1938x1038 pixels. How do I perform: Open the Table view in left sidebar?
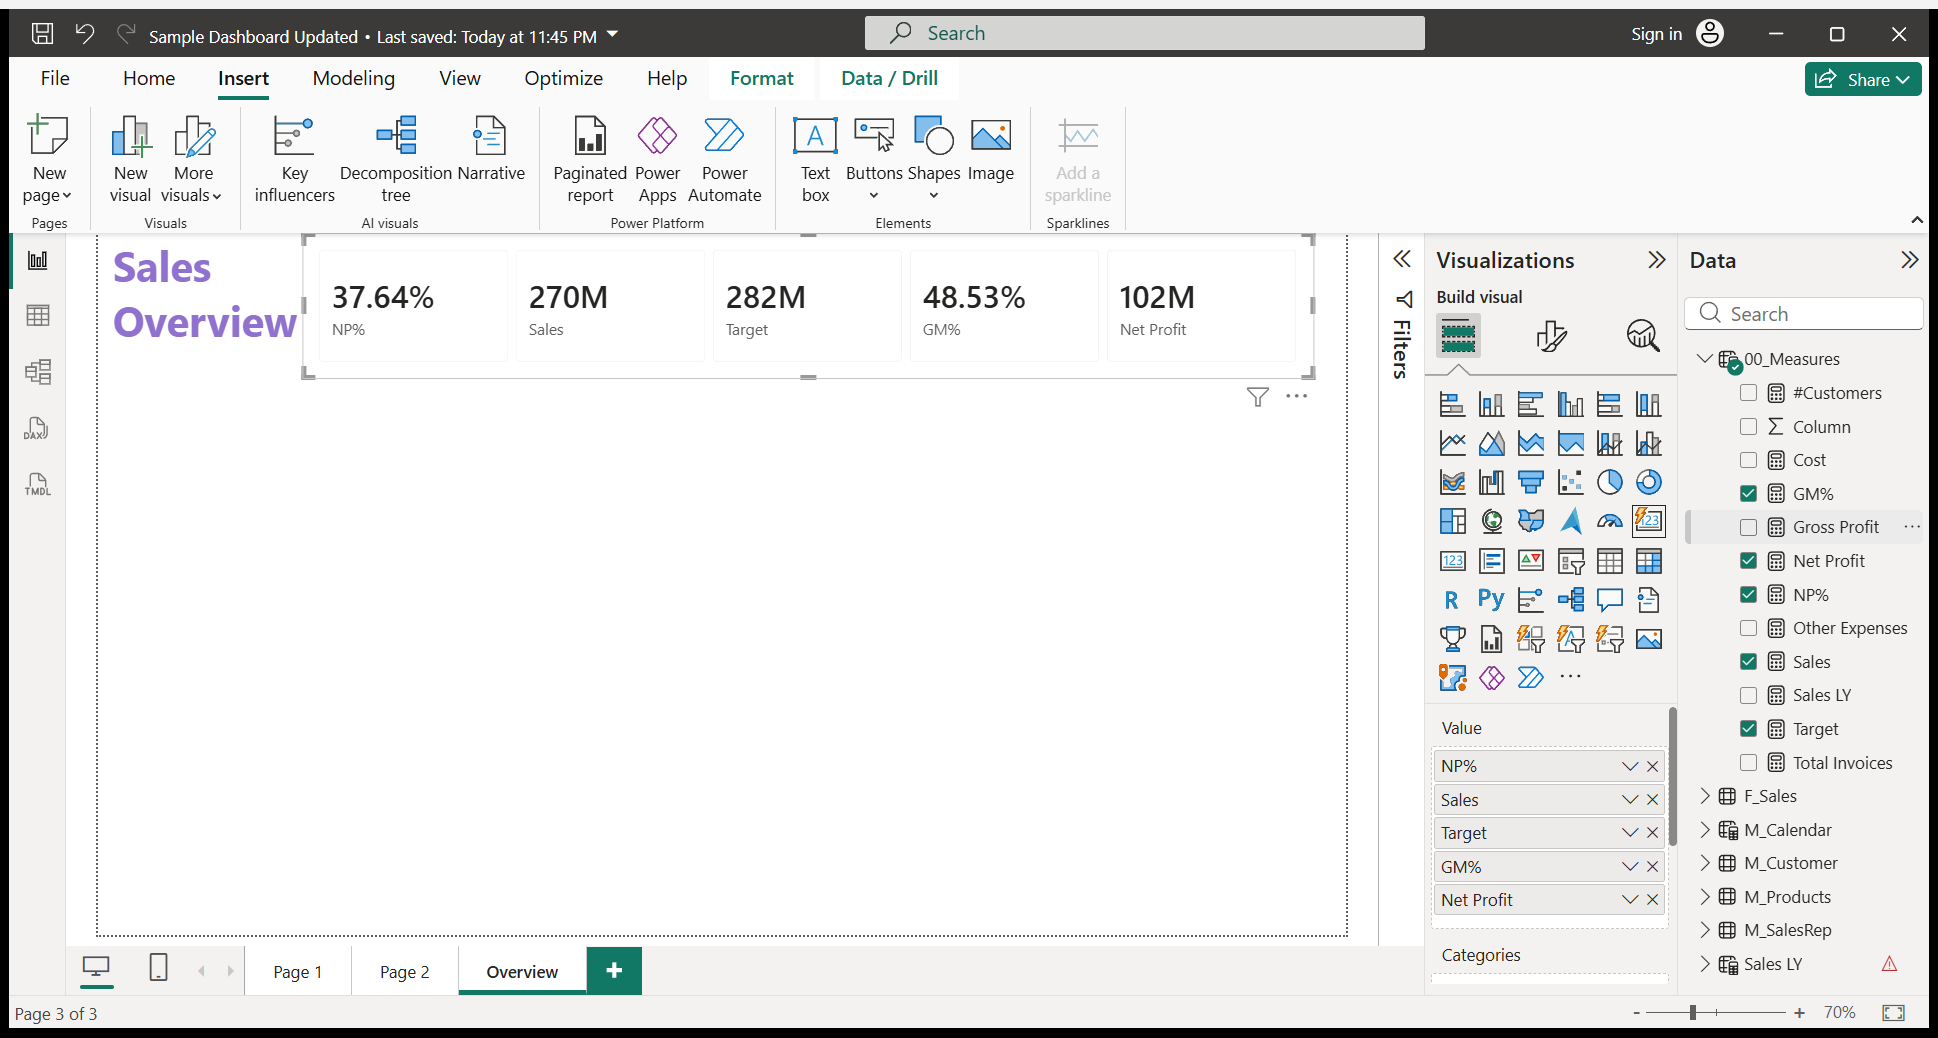coord(38,316)
